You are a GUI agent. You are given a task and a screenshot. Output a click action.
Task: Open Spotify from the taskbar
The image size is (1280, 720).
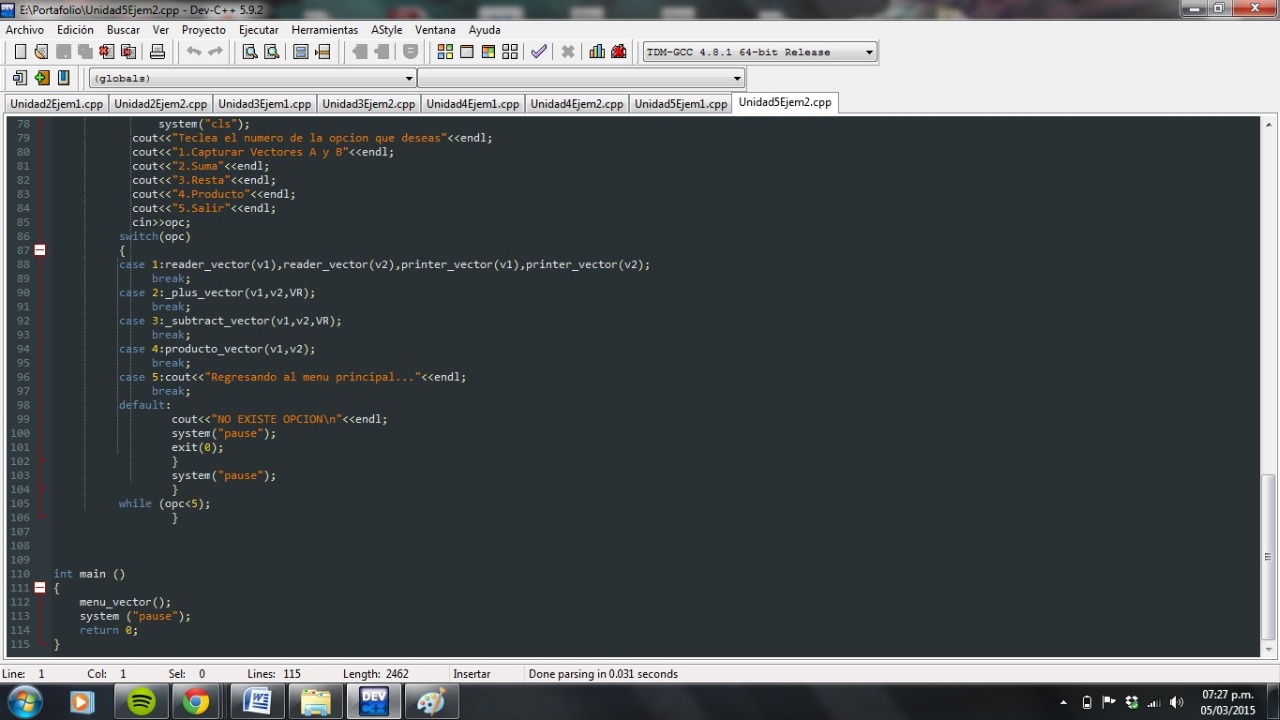pyautogui.click(x=142, y=702)
